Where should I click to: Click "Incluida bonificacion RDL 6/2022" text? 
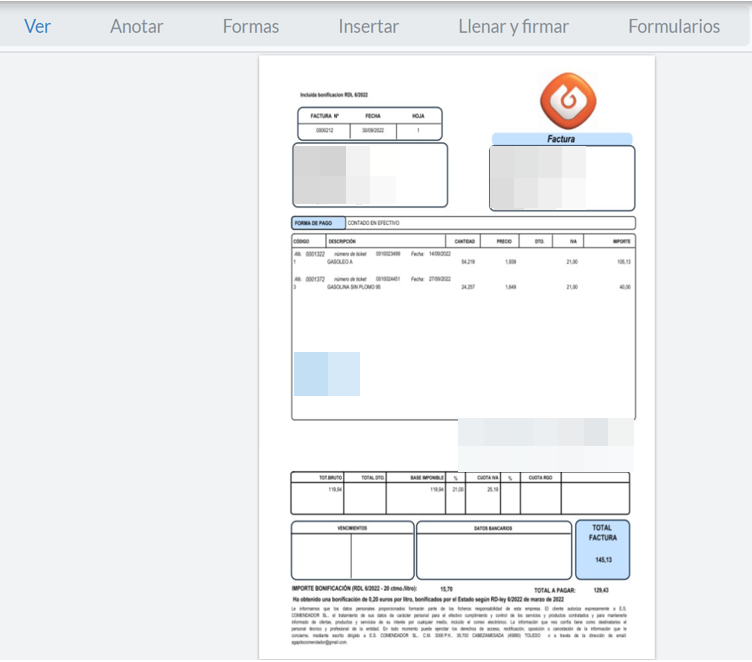334,95
